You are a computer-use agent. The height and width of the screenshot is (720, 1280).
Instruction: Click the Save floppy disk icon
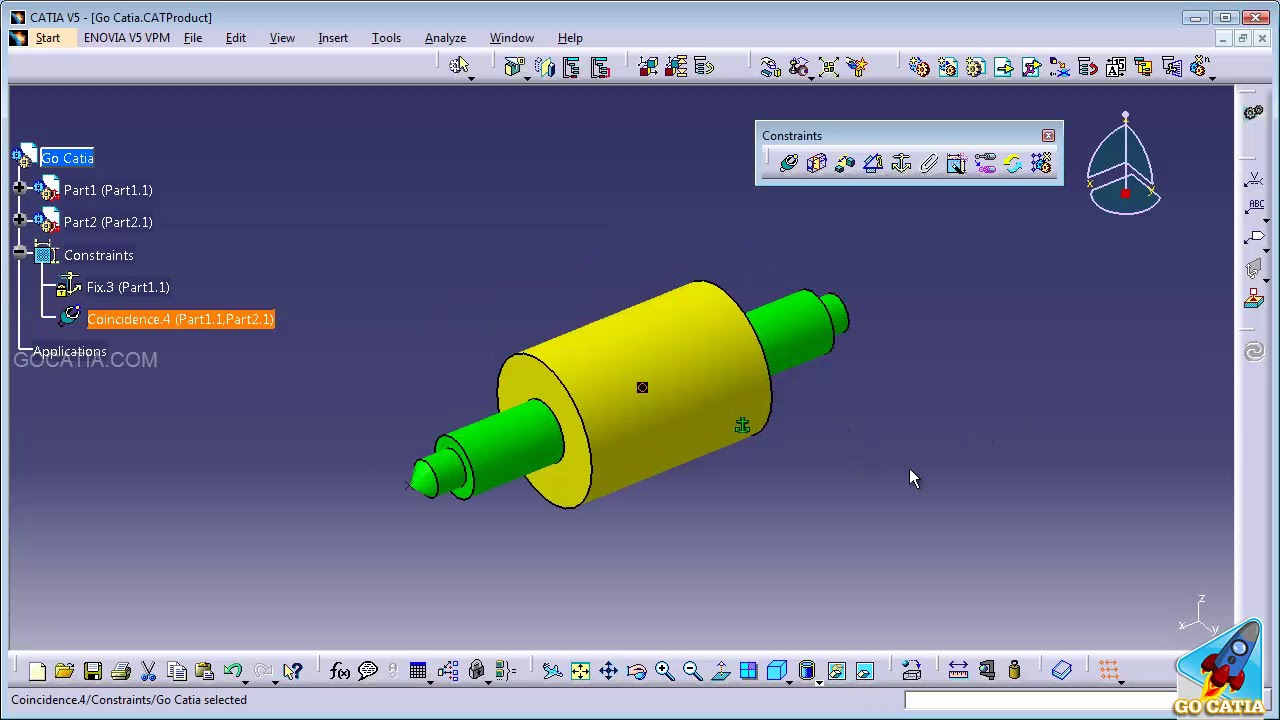[93, 671]
